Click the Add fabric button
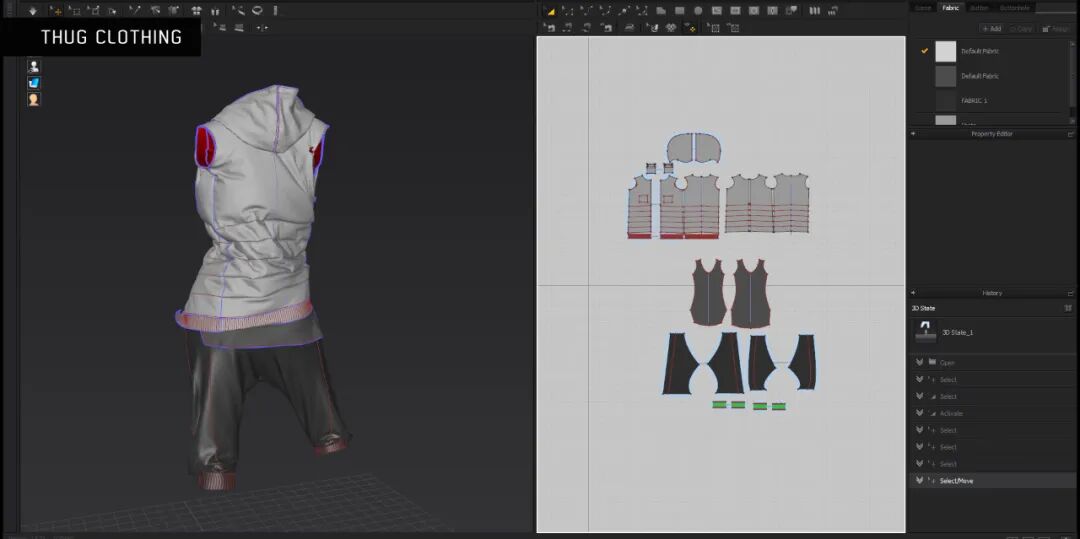 (991, 29)
